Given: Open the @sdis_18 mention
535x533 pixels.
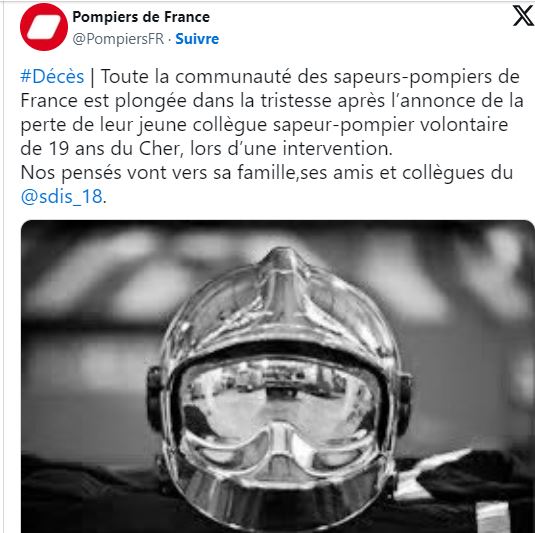Looking at the screenshot, I should click(x=61, y=197).
